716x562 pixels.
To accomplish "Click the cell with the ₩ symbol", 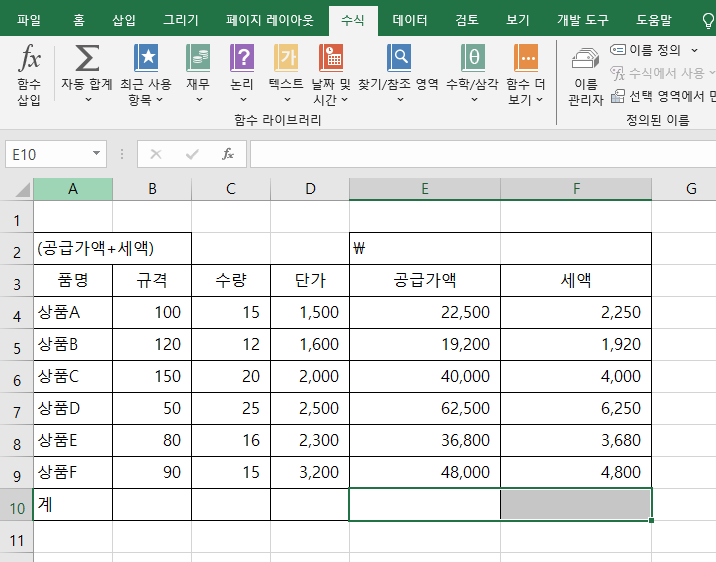I will [x=500, y=248].
